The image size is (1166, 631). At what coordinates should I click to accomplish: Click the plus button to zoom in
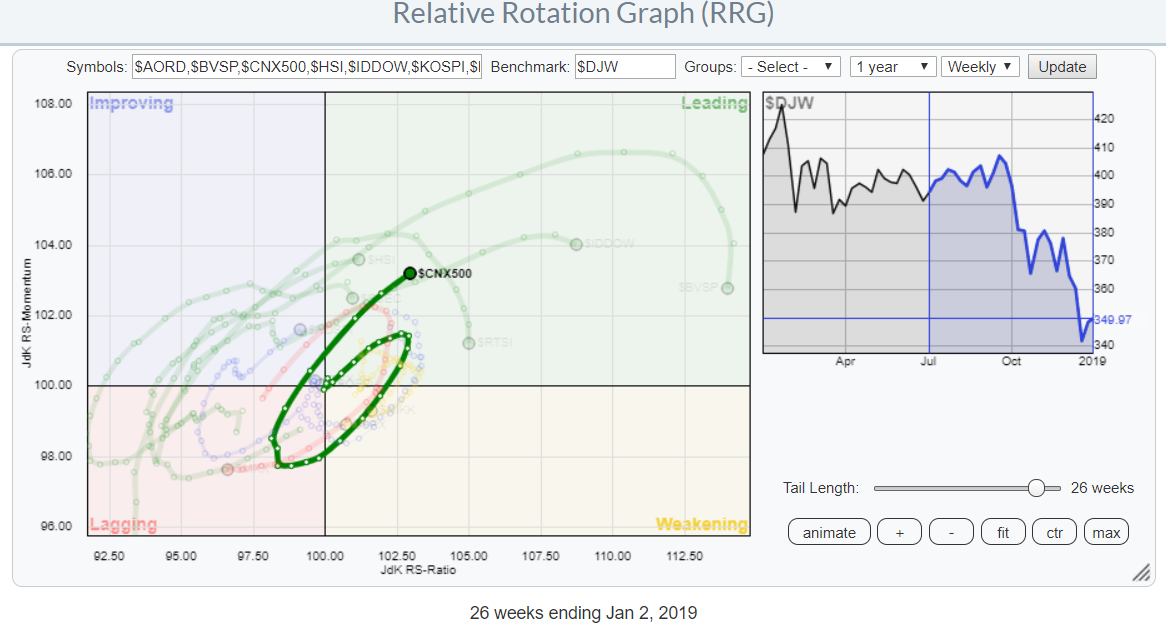[x=899, y=532]
